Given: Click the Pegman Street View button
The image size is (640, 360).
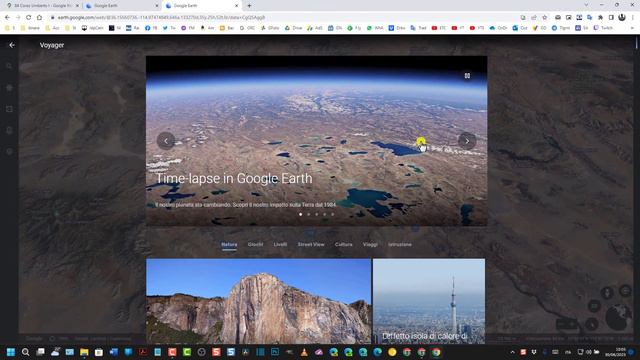Looking at the screenshot, I should point(607,293).
